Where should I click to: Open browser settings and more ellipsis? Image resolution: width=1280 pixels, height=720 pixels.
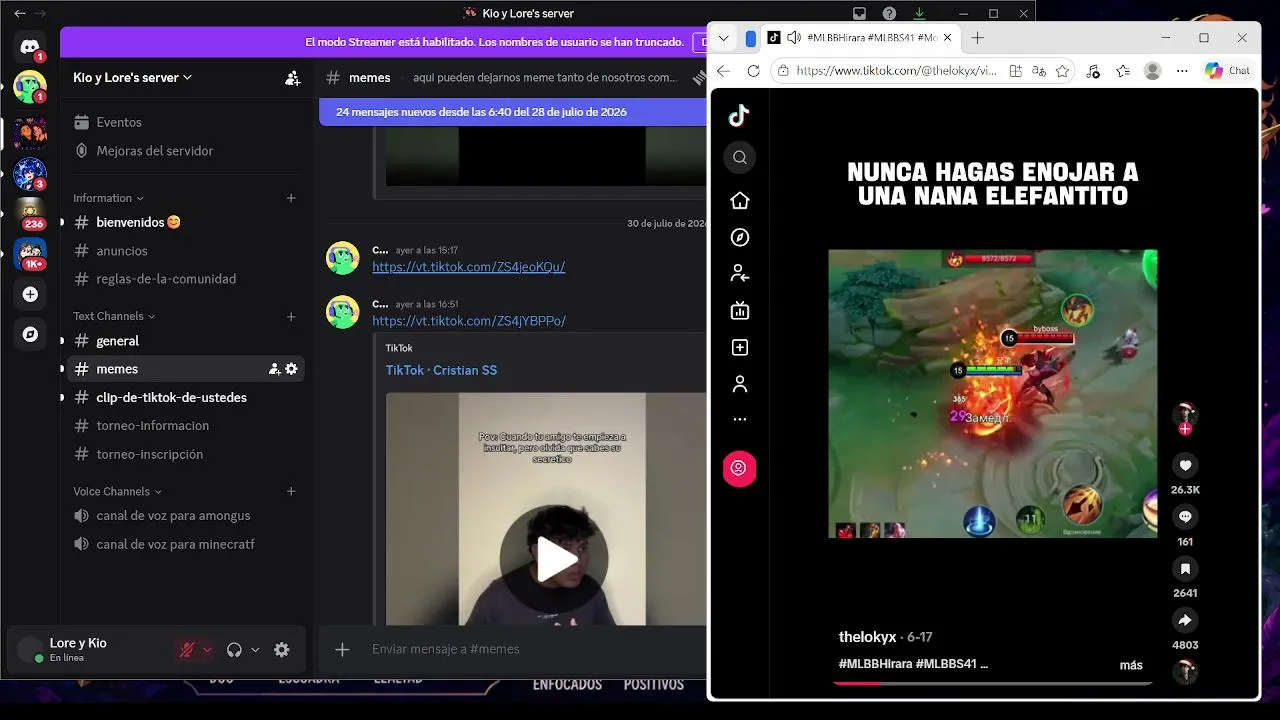pos(1183,71)
